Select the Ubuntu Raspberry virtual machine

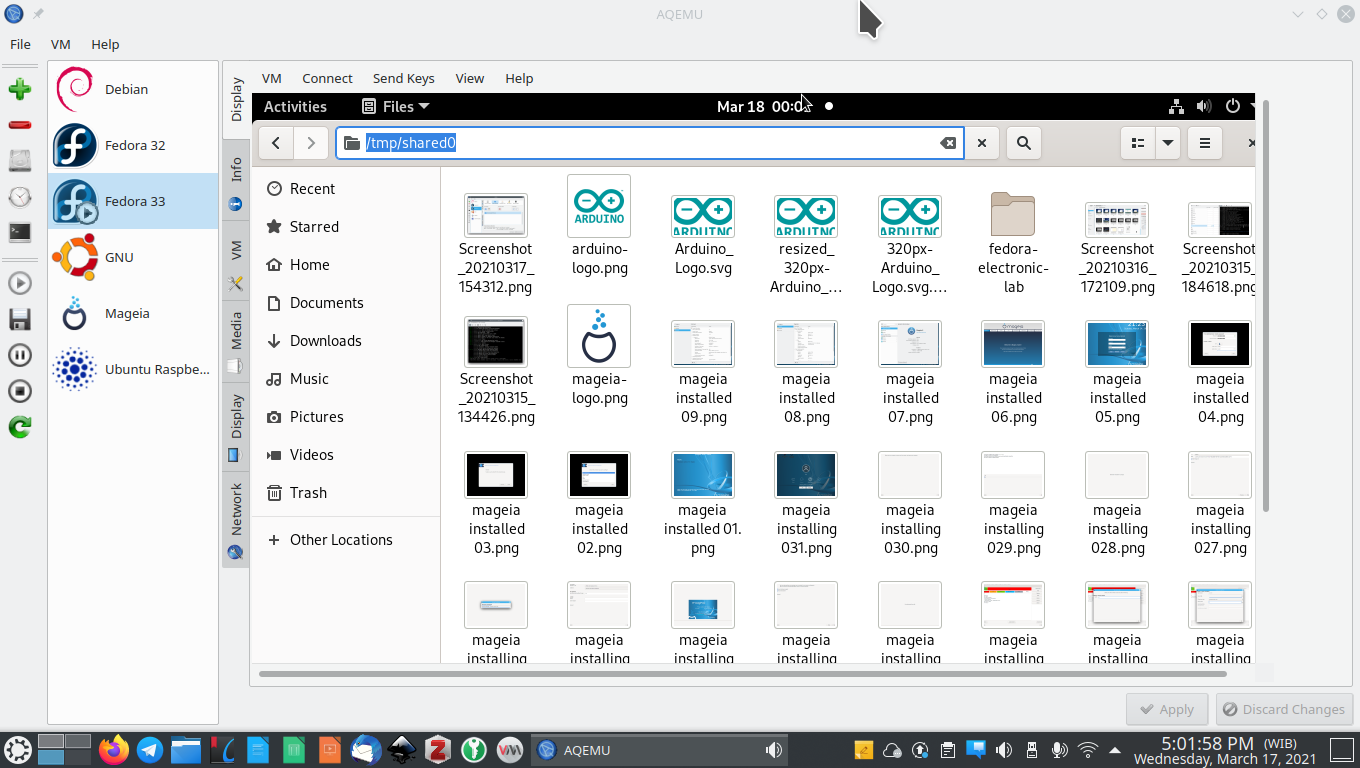click(x=133, y=369)
